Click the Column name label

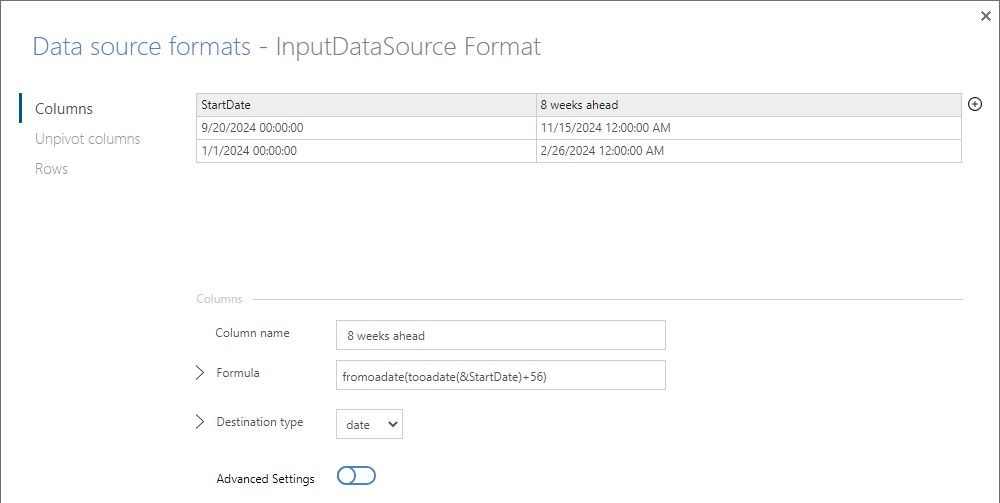coord(252,333)
